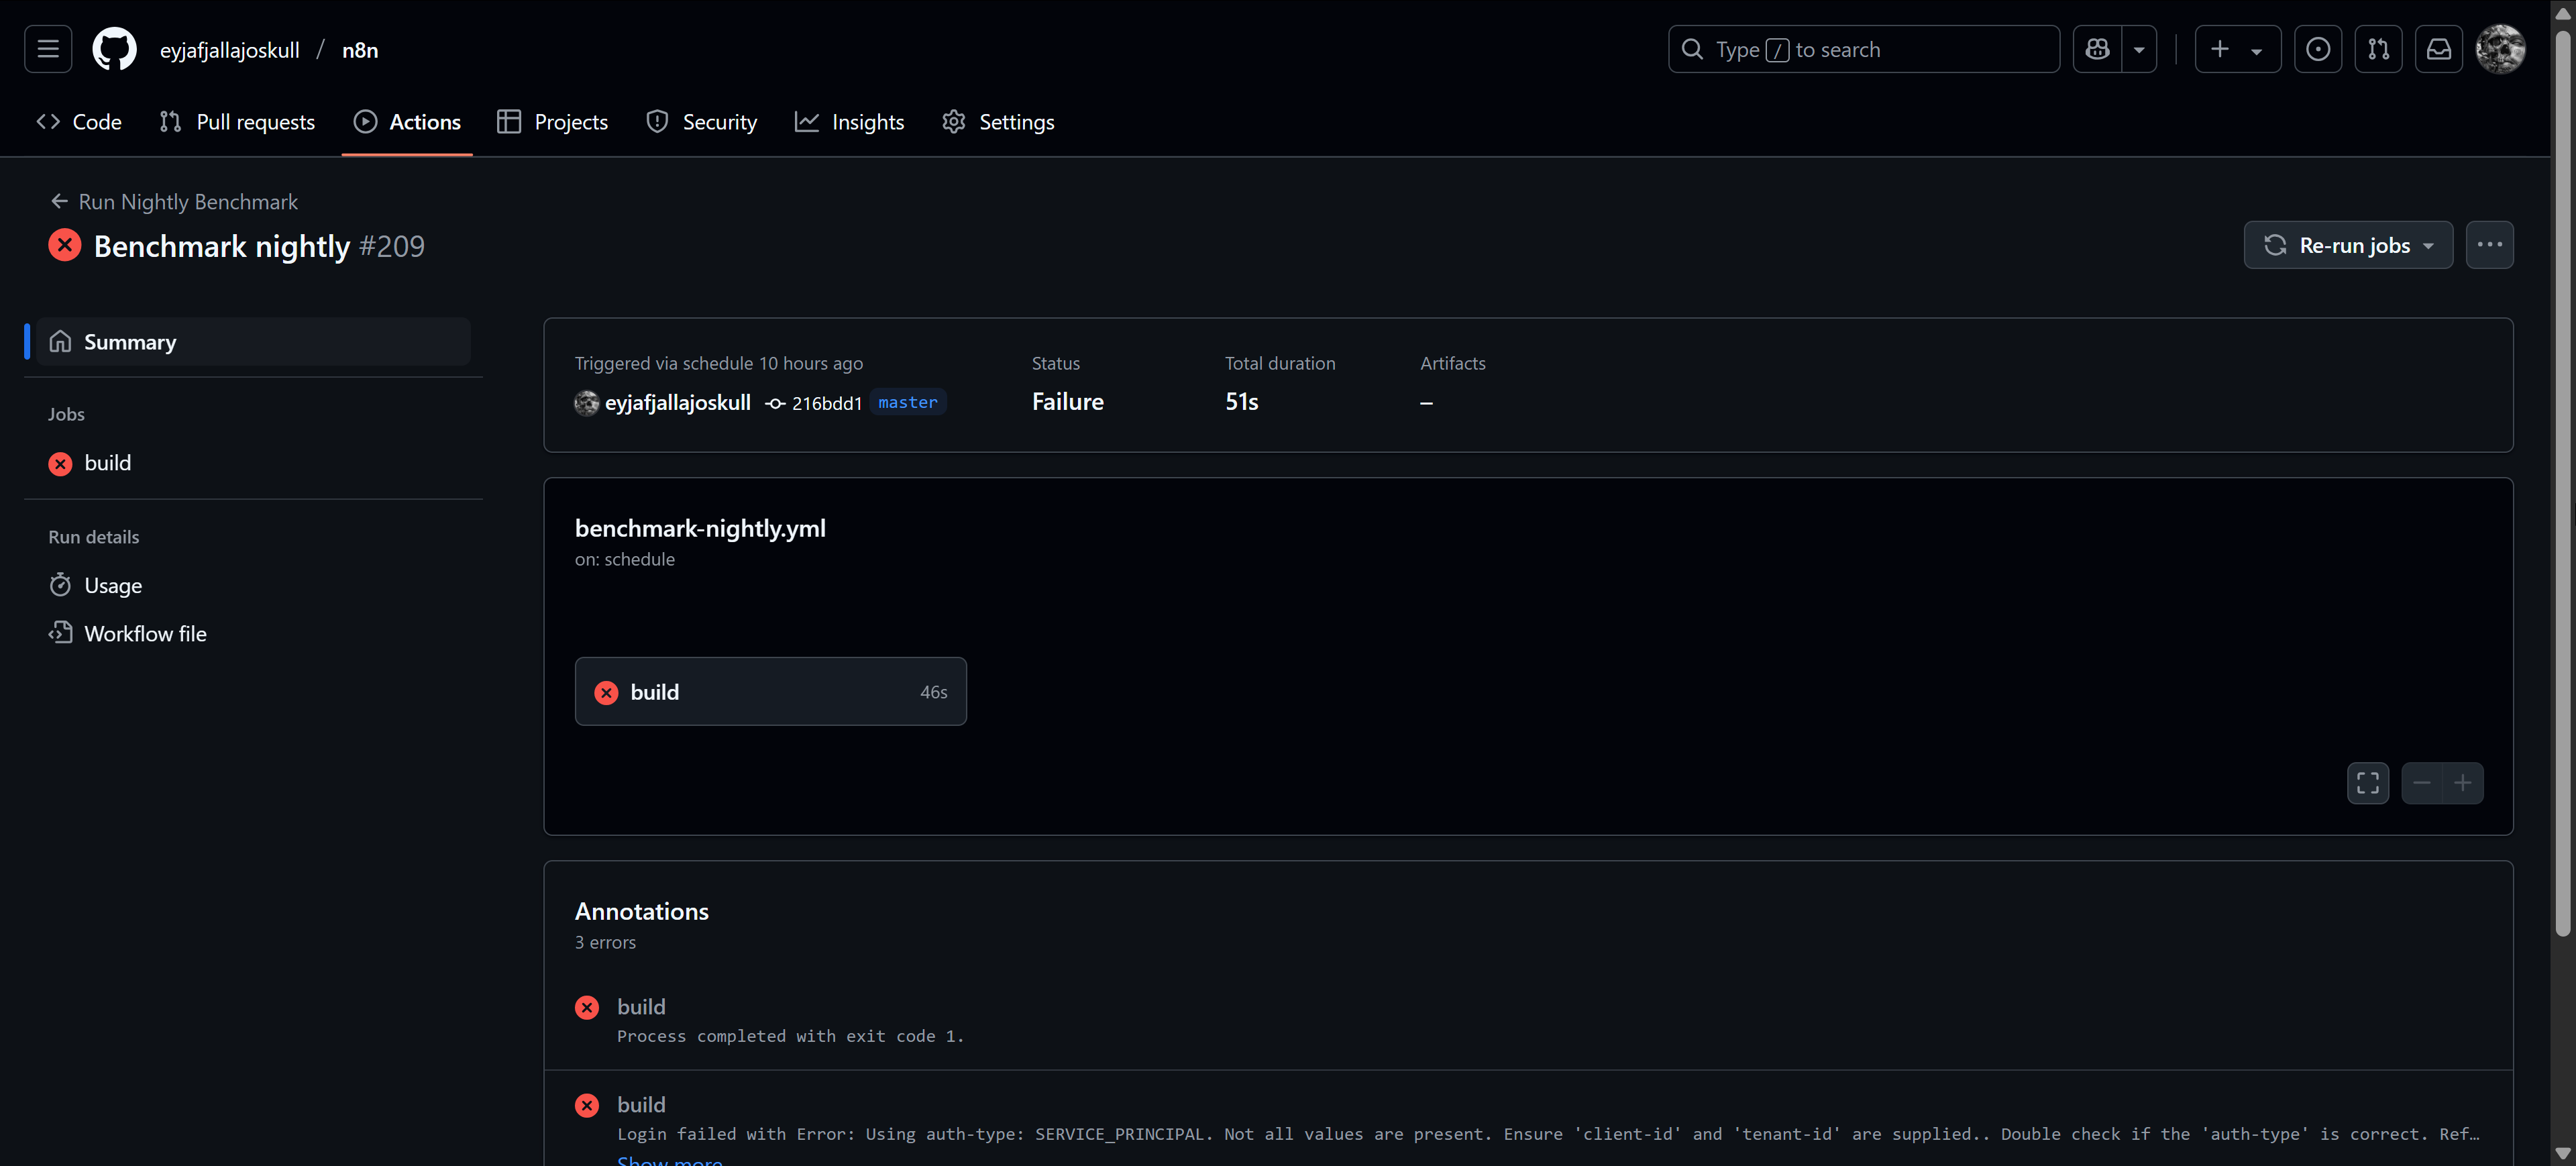The height and width of the screenshot is (1166, 2576).
Task: Open the Security tab
Action: 702,122
